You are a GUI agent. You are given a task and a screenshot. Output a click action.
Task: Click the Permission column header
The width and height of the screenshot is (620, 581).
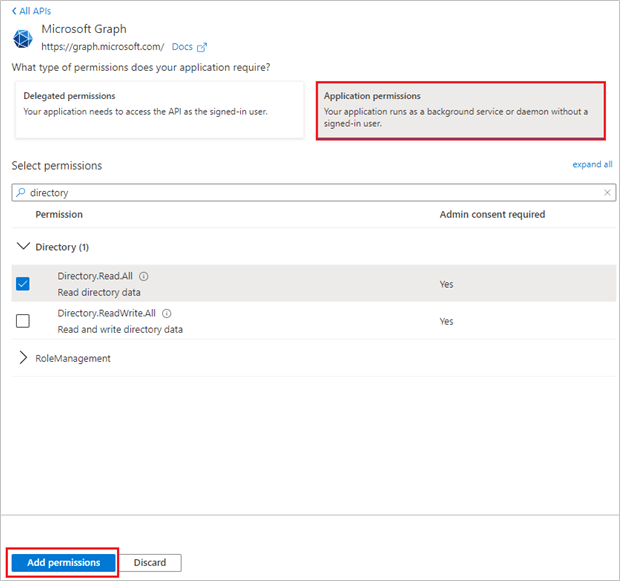pyautogui.click(x=59, y=214)
